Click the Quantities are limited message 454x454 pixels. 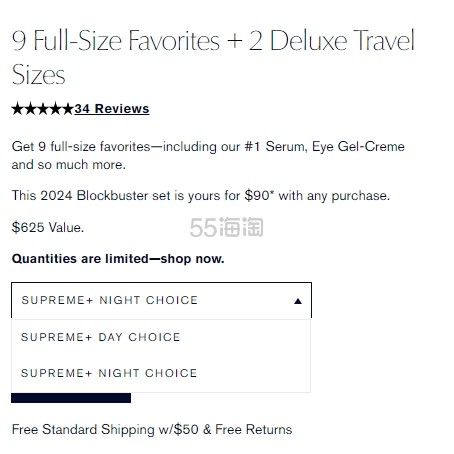[118, 259]
